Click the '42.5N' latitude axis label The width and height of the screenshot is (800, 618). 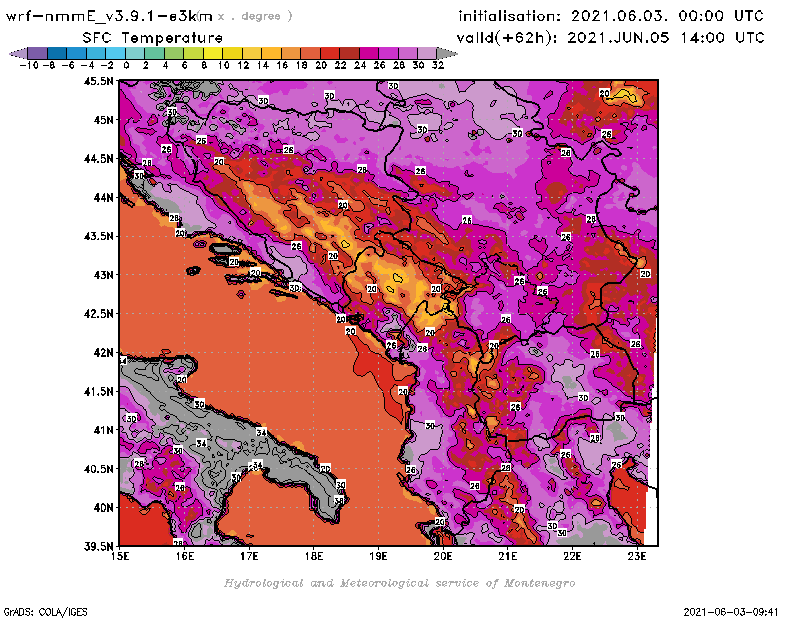pyautogui.click(x=98, y=313)
